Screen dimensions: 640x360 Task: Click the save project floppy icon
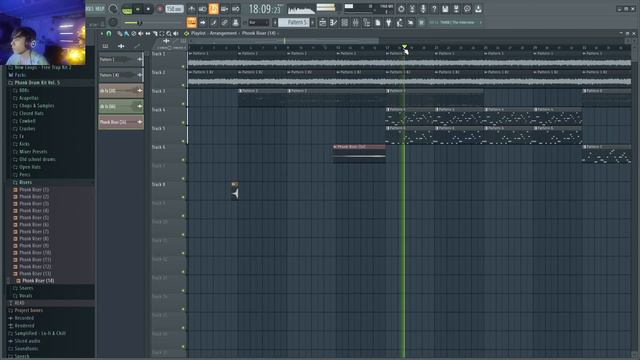point(445,9)
